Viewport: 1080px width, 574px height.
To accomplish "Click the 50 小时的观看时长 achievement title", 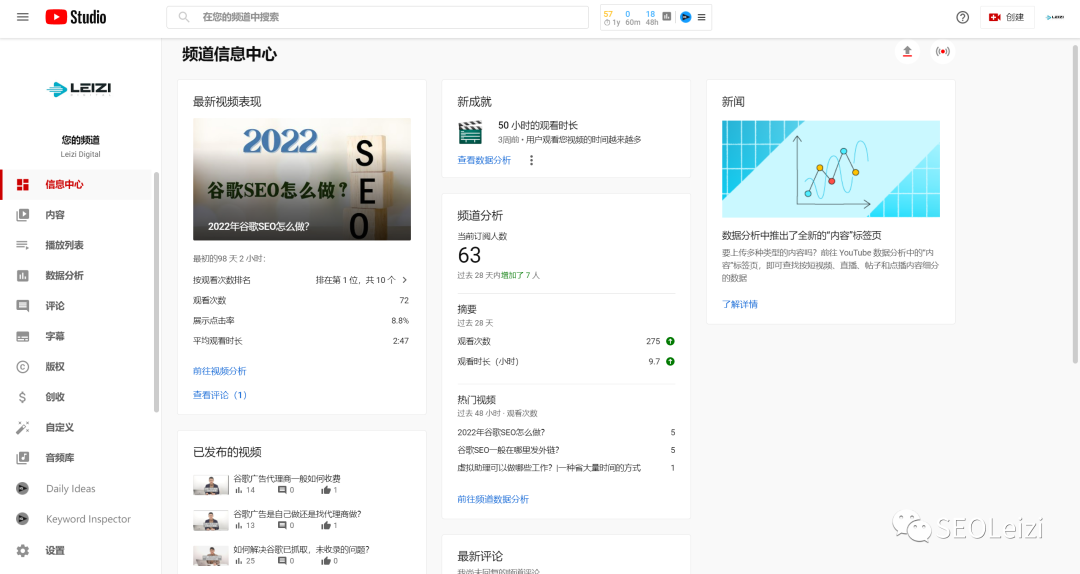I will (537, 125).
